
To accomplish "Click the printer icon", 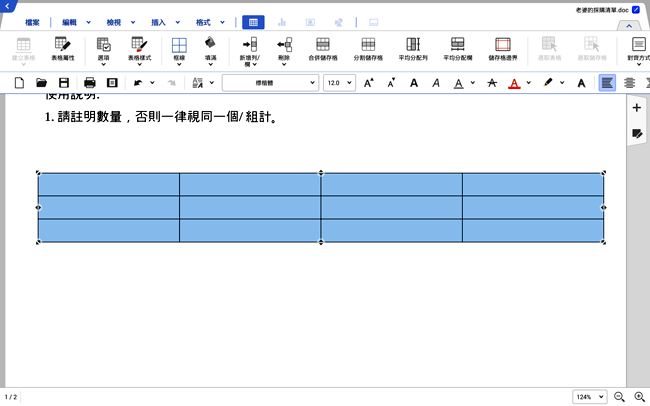I will click(x=90, y=83).
